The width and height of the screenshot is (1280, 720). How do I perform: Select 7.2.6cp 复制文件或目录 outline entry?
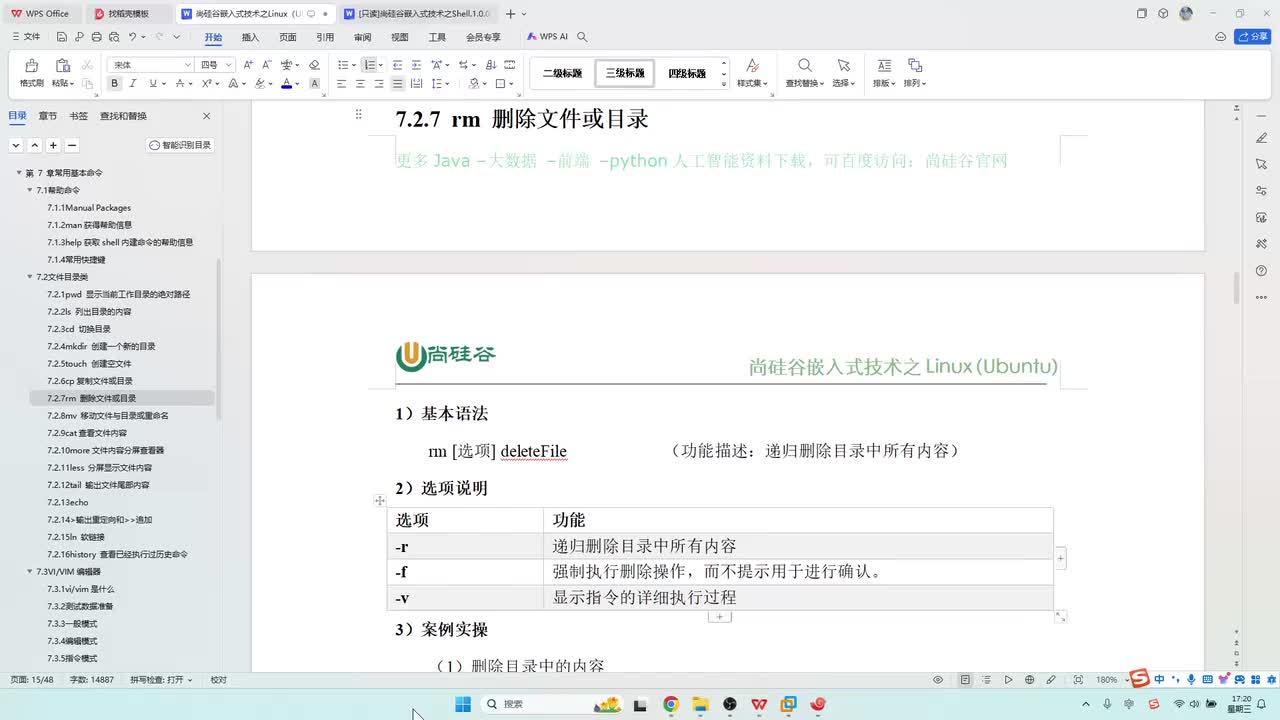(90, 381)
